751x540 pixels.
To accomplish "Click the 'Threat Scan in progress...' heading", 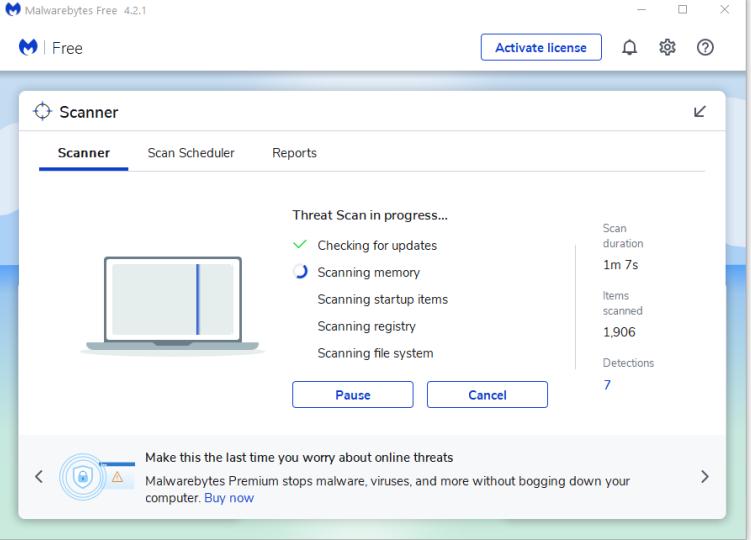I will click(370, 215).
